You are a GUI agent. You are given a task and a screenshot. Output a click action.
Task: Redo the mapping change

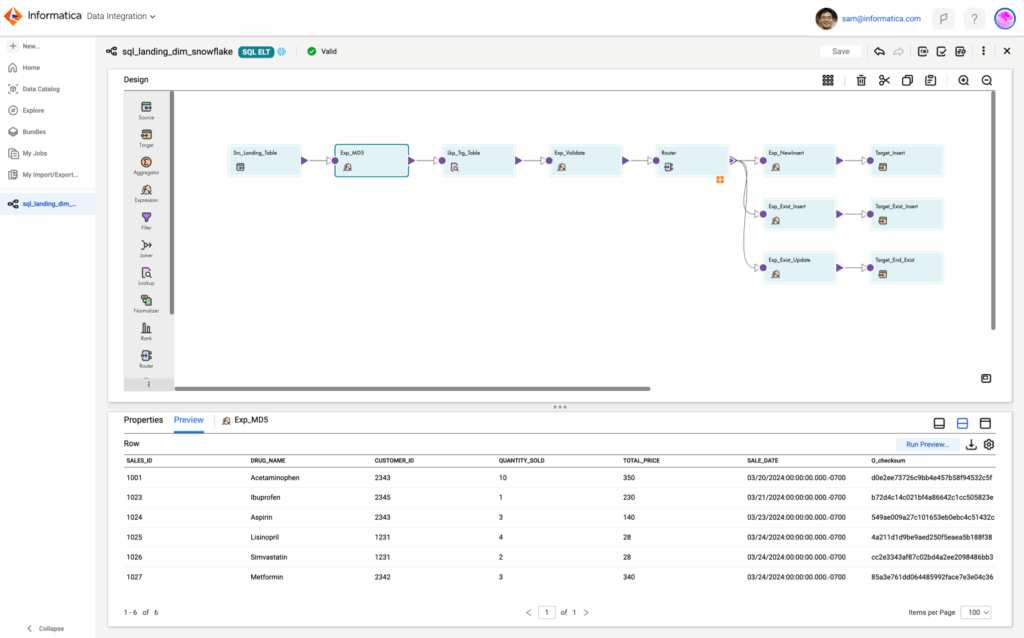899,52
